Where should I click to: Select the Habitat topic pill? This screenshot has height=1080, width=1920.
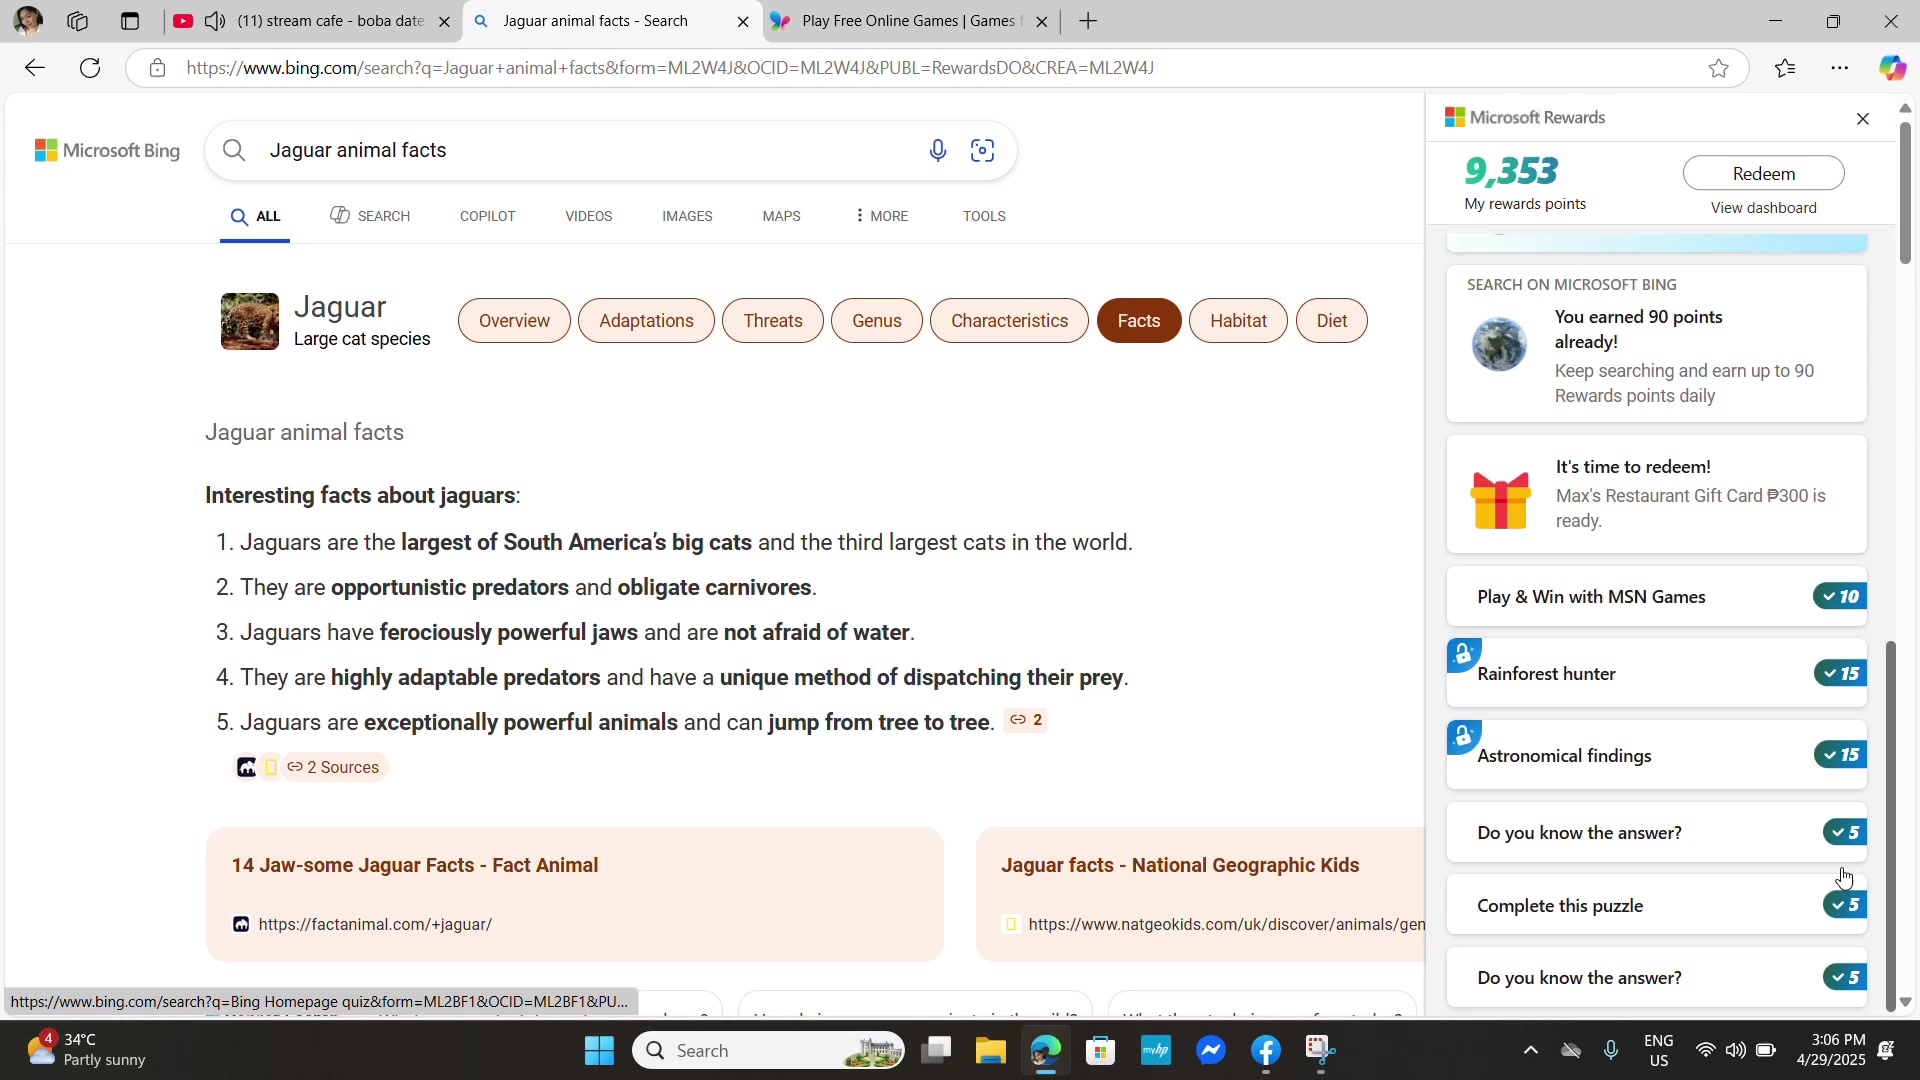(1238, 321)
